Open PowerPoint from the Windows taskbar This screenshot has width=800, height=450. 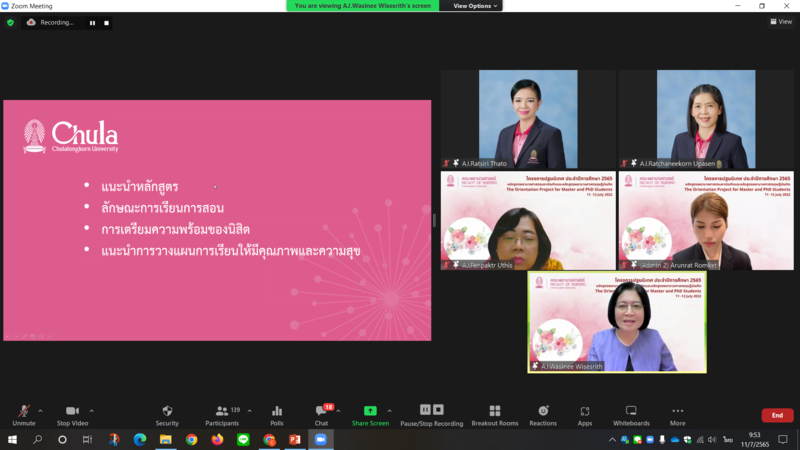[295, 439]
